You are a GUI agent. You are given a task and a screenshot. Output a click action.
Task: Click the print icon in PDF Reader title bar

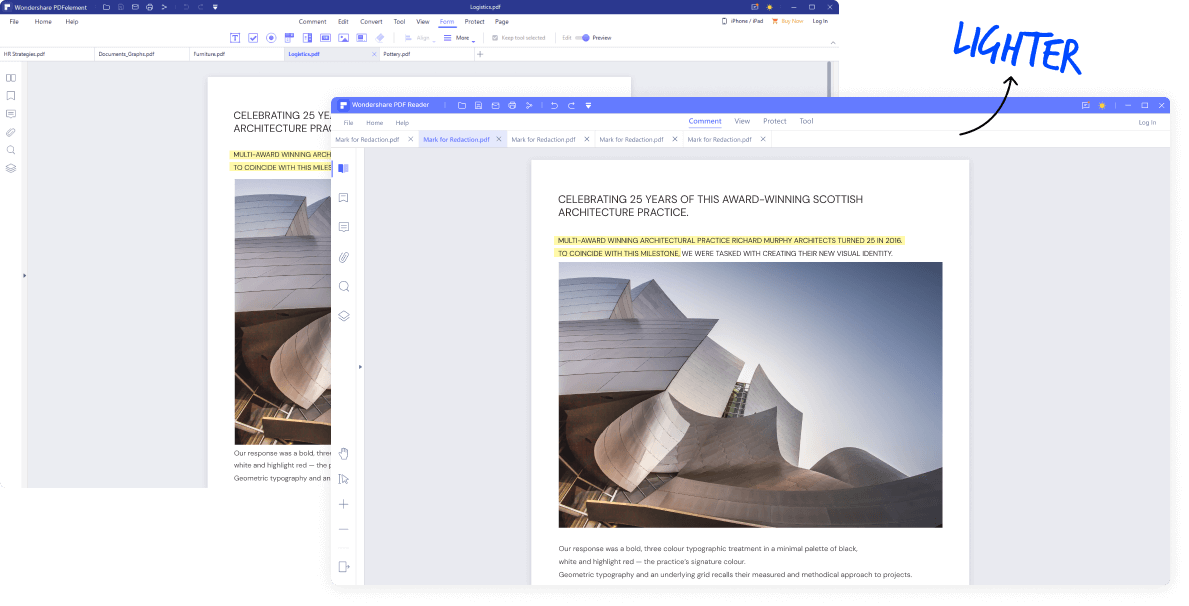tap(512, 105)
